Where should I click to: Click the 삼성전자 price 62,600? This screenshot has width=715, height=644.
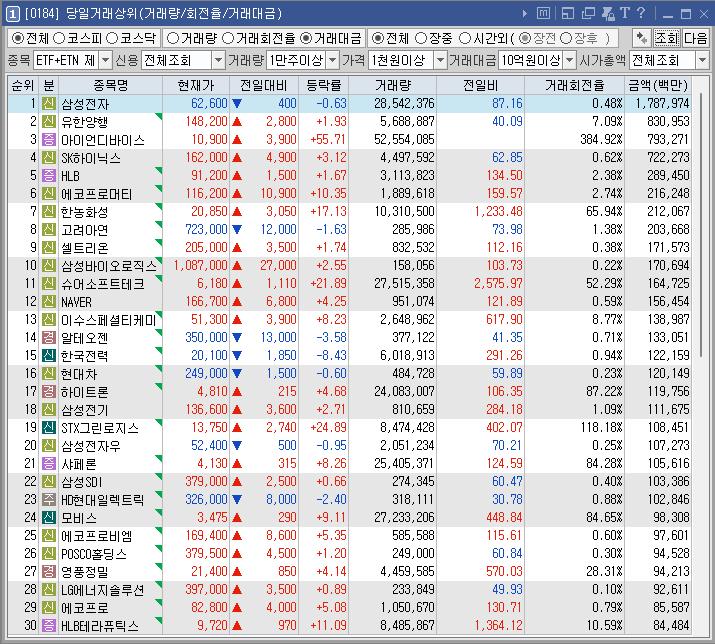[209, 104]
